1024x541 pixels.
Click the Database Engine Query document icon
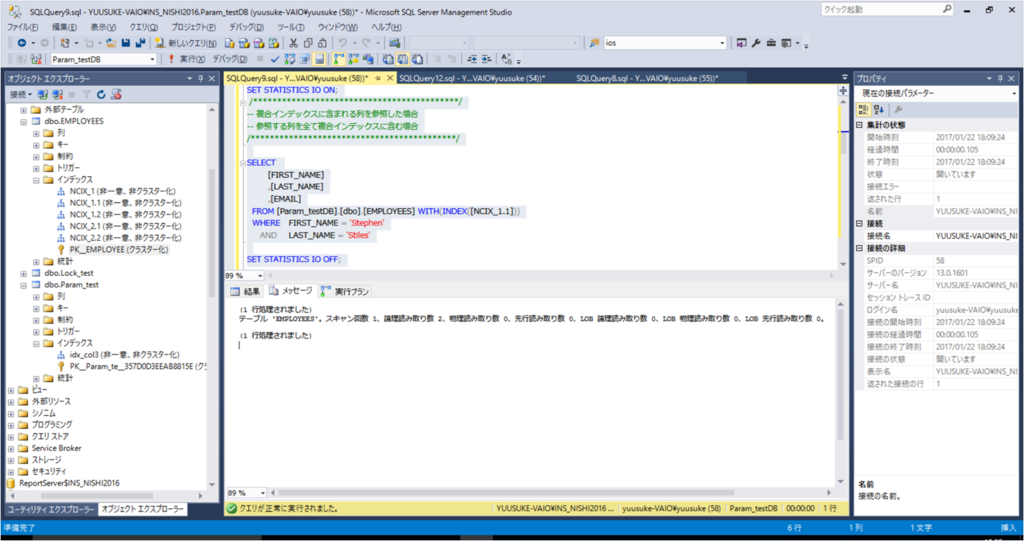click(229, 42)
